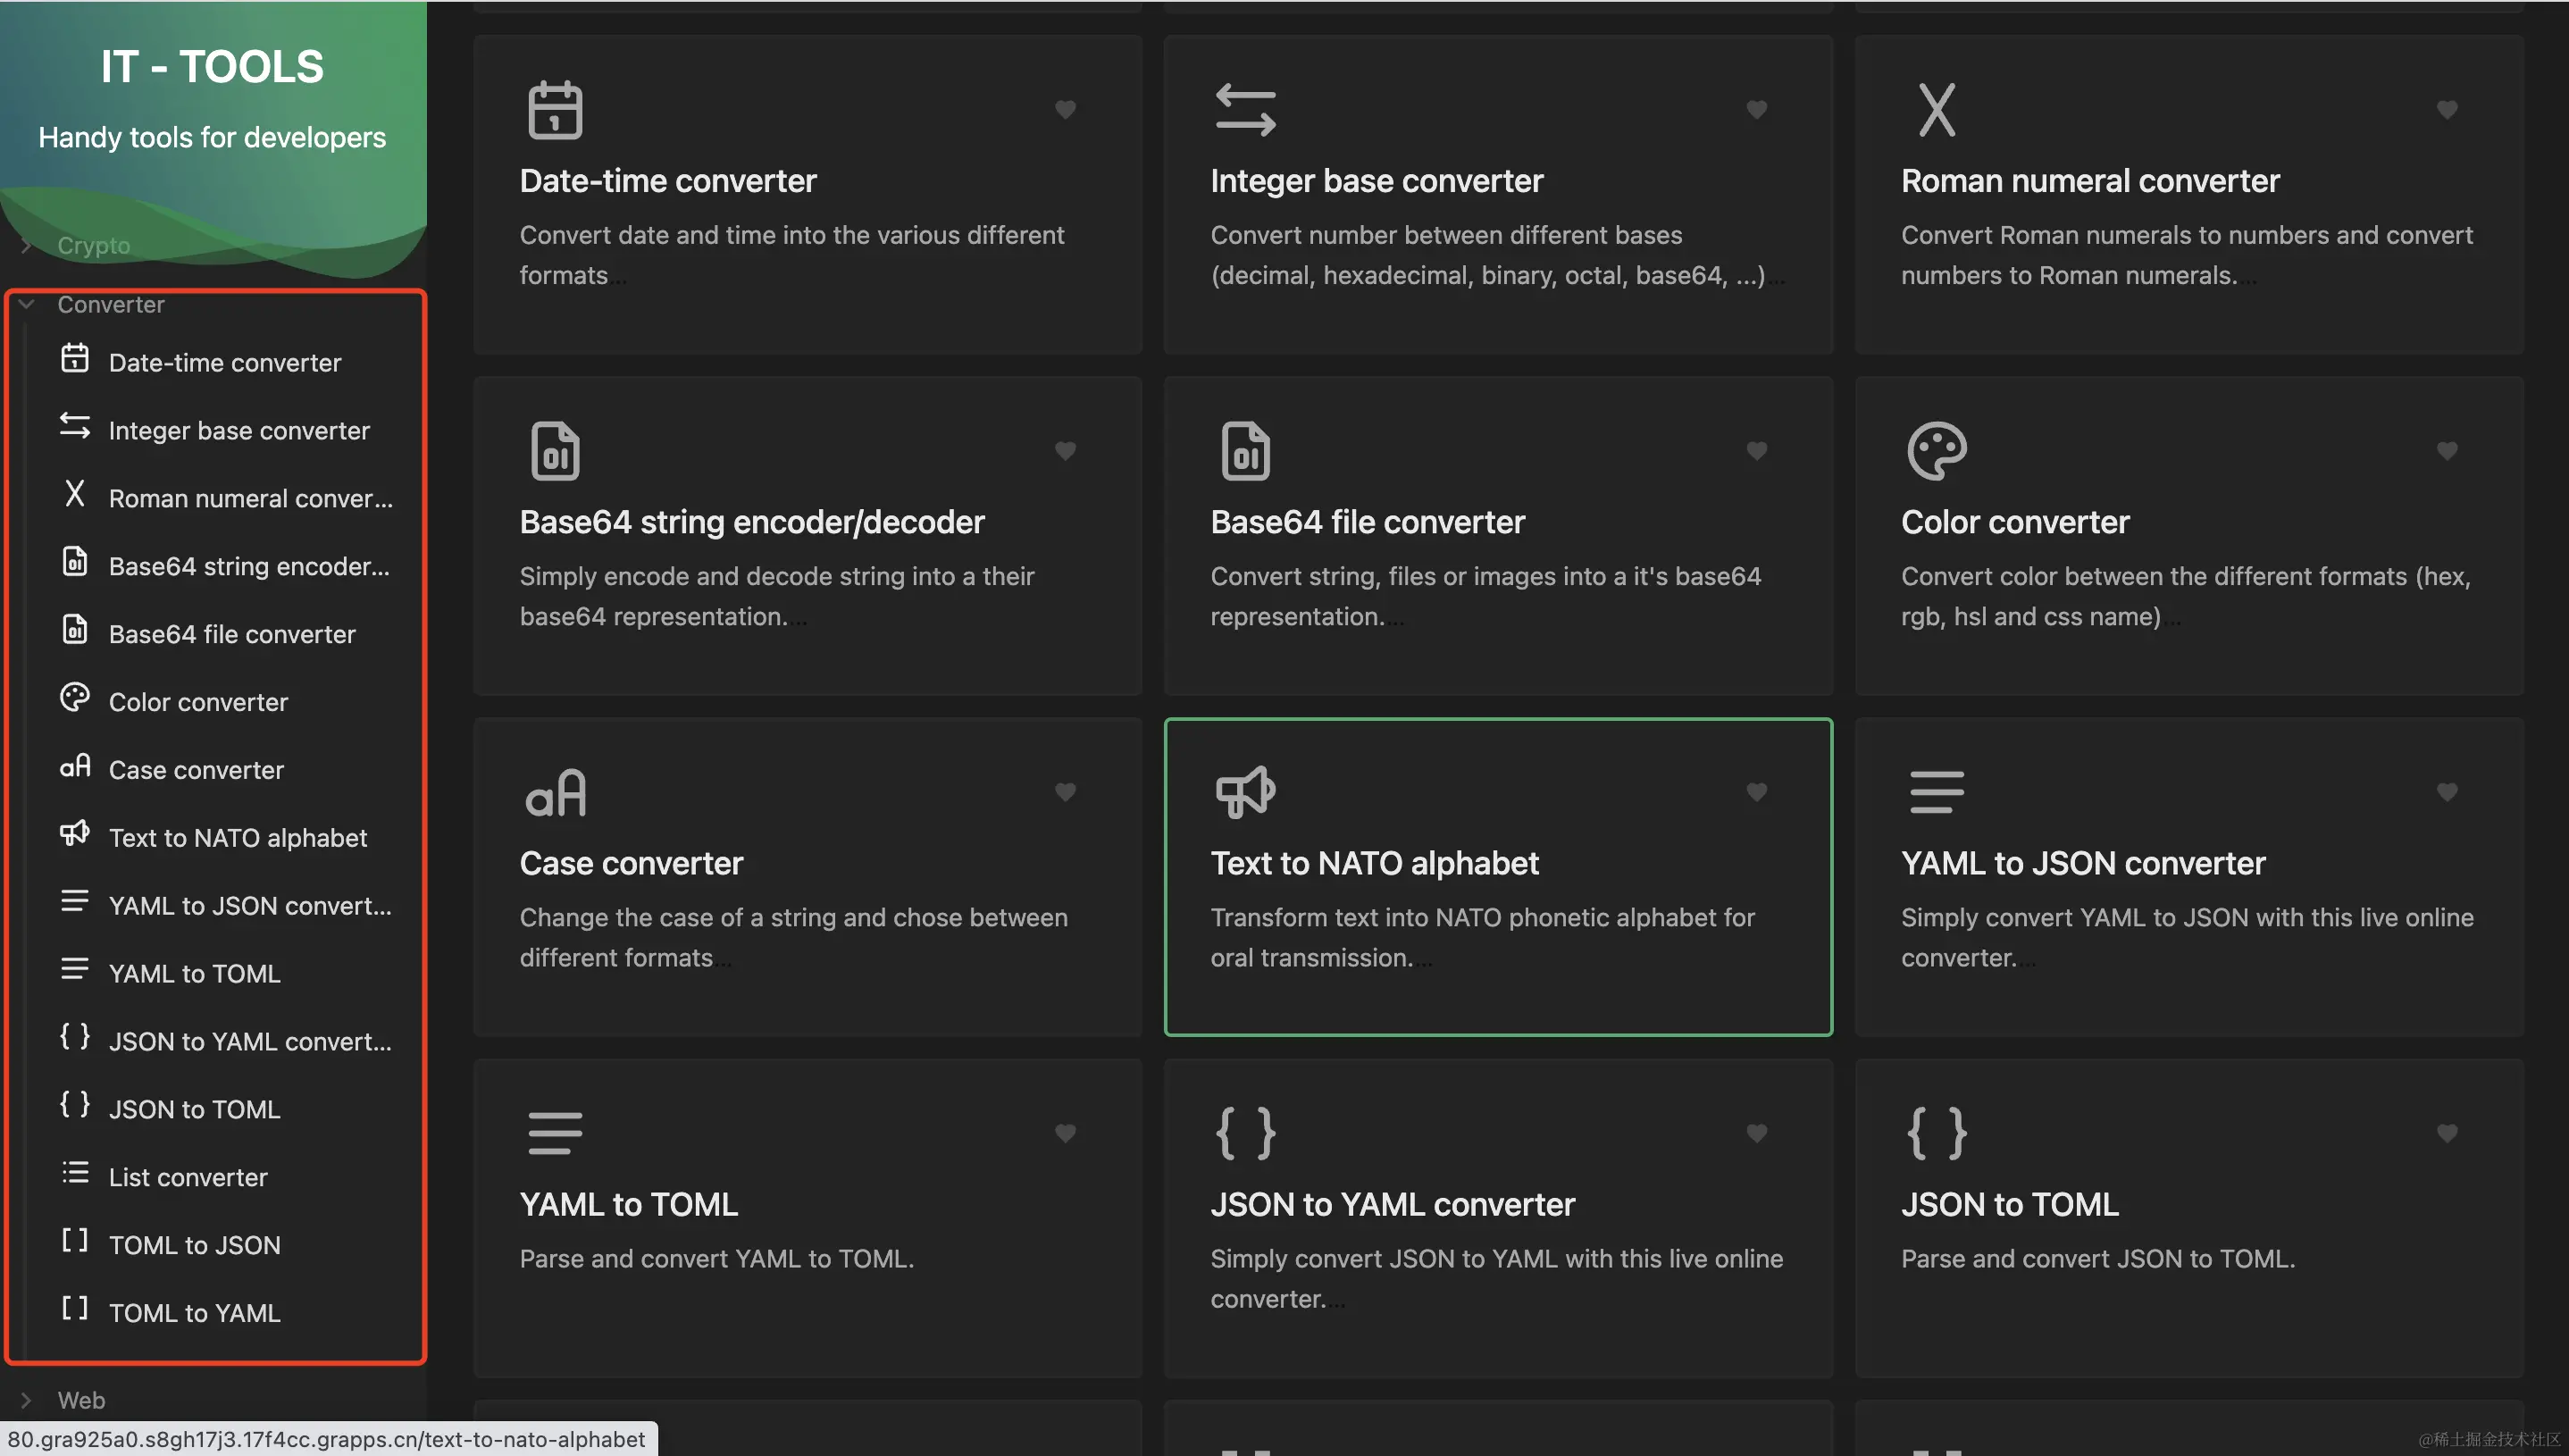2569x1456 pixels.
Task: Favorite the JSON to TOML card
Action: click(2447, 1133)
